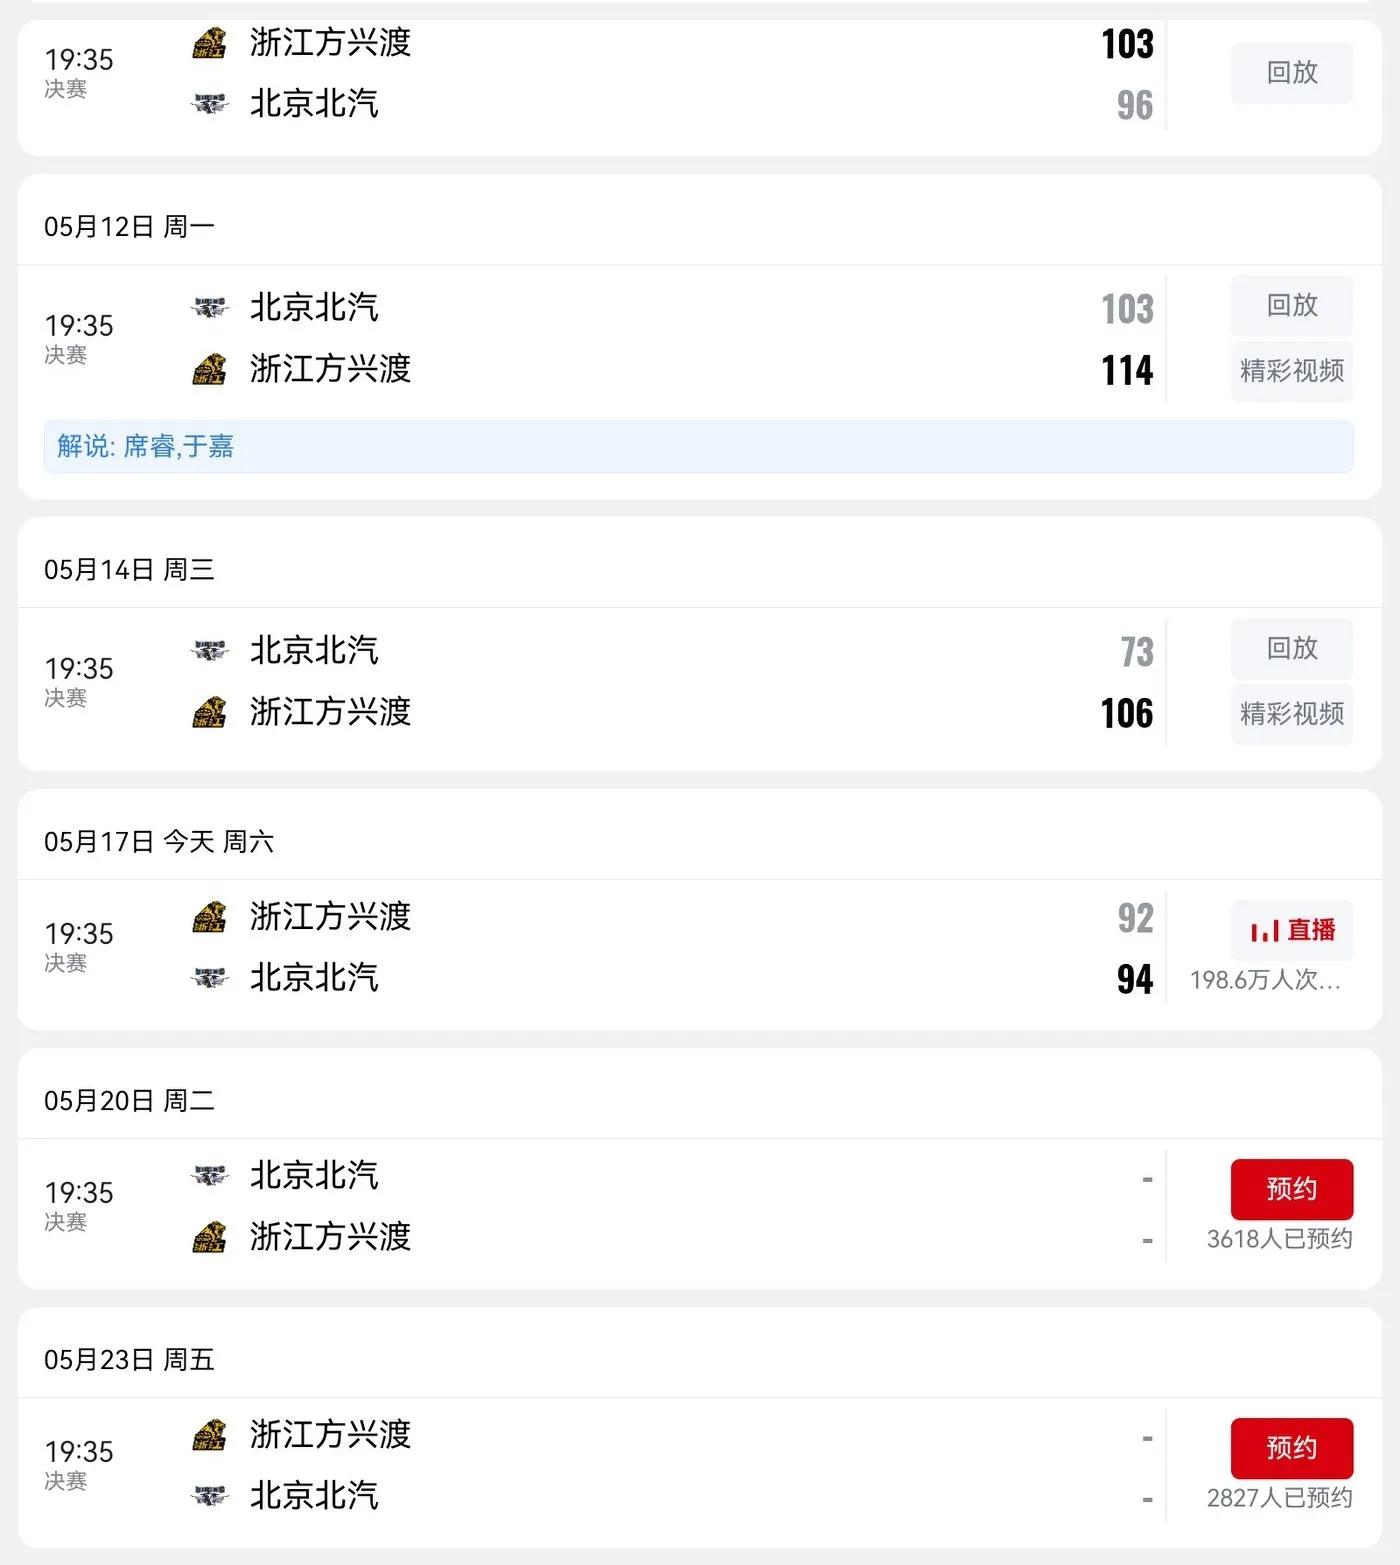Screen dimensions: 1400x1565
Task: Tap 预约 to reserve the May 23 game
Action: pyautogui.click(x=1292, y=1448)
